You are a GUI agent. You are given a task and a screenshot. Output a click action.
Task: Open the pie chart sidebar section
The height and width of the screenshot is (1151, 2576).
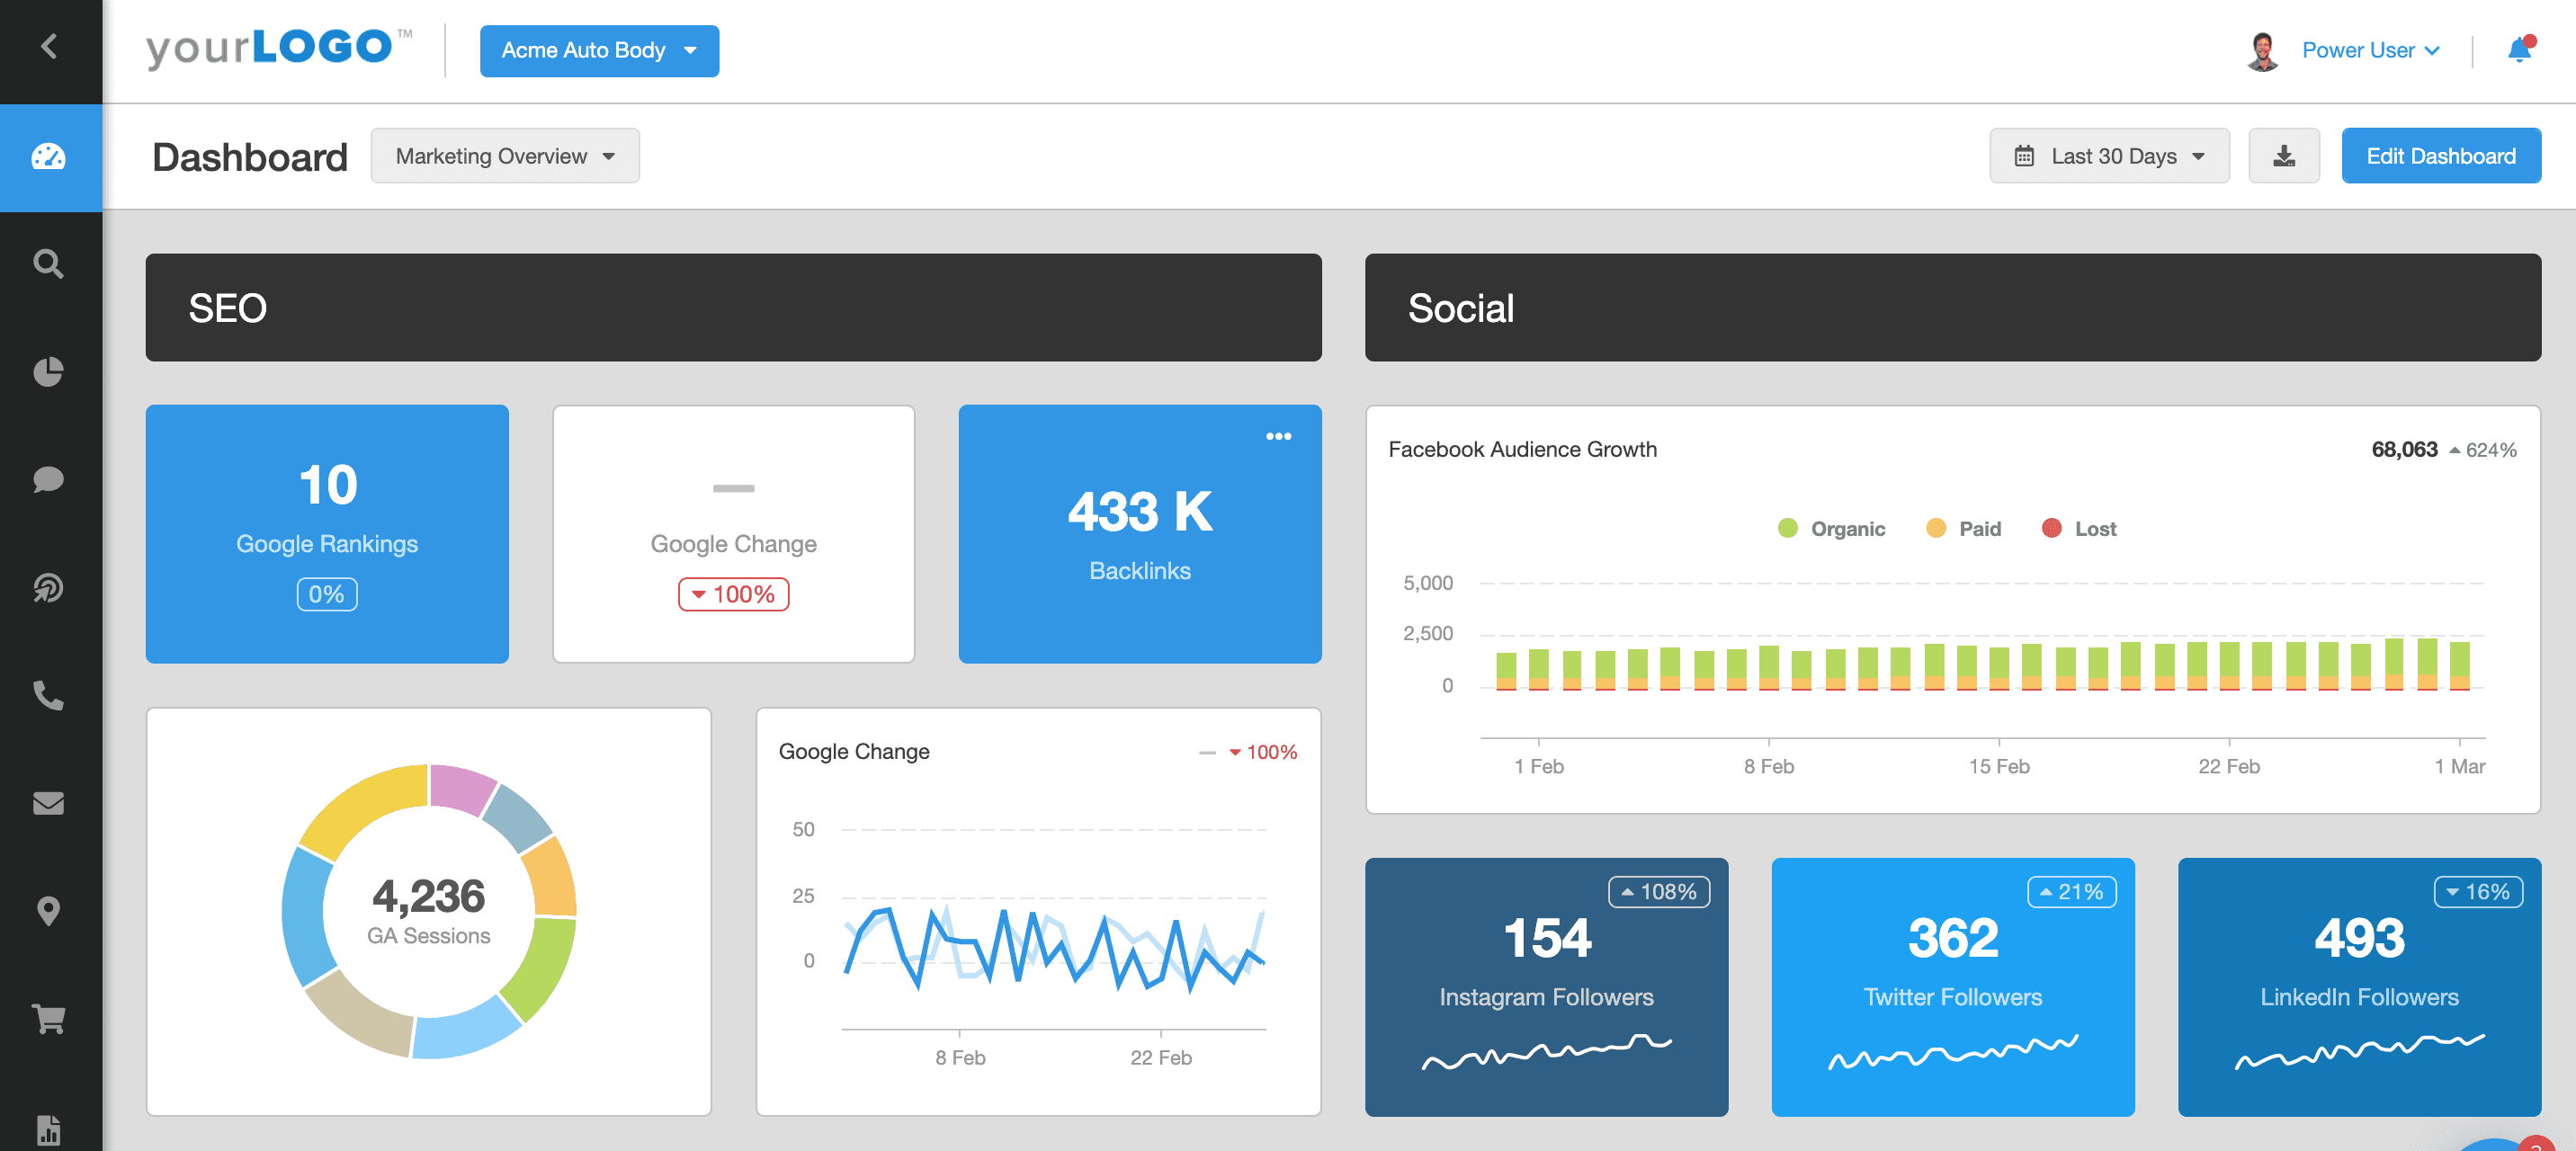click(49, 372)
